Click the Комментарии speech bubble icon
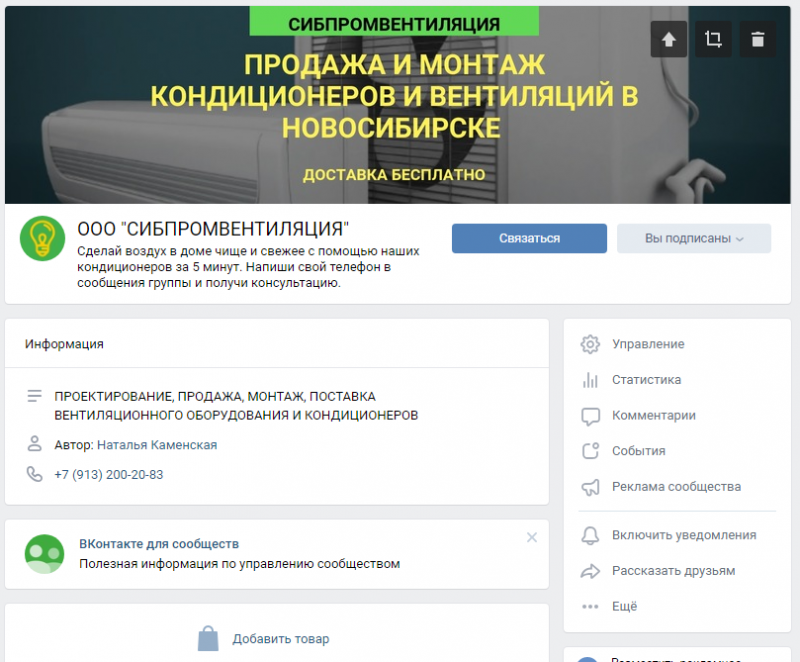Viewport: 800px width, 662px height. point(590,416)
